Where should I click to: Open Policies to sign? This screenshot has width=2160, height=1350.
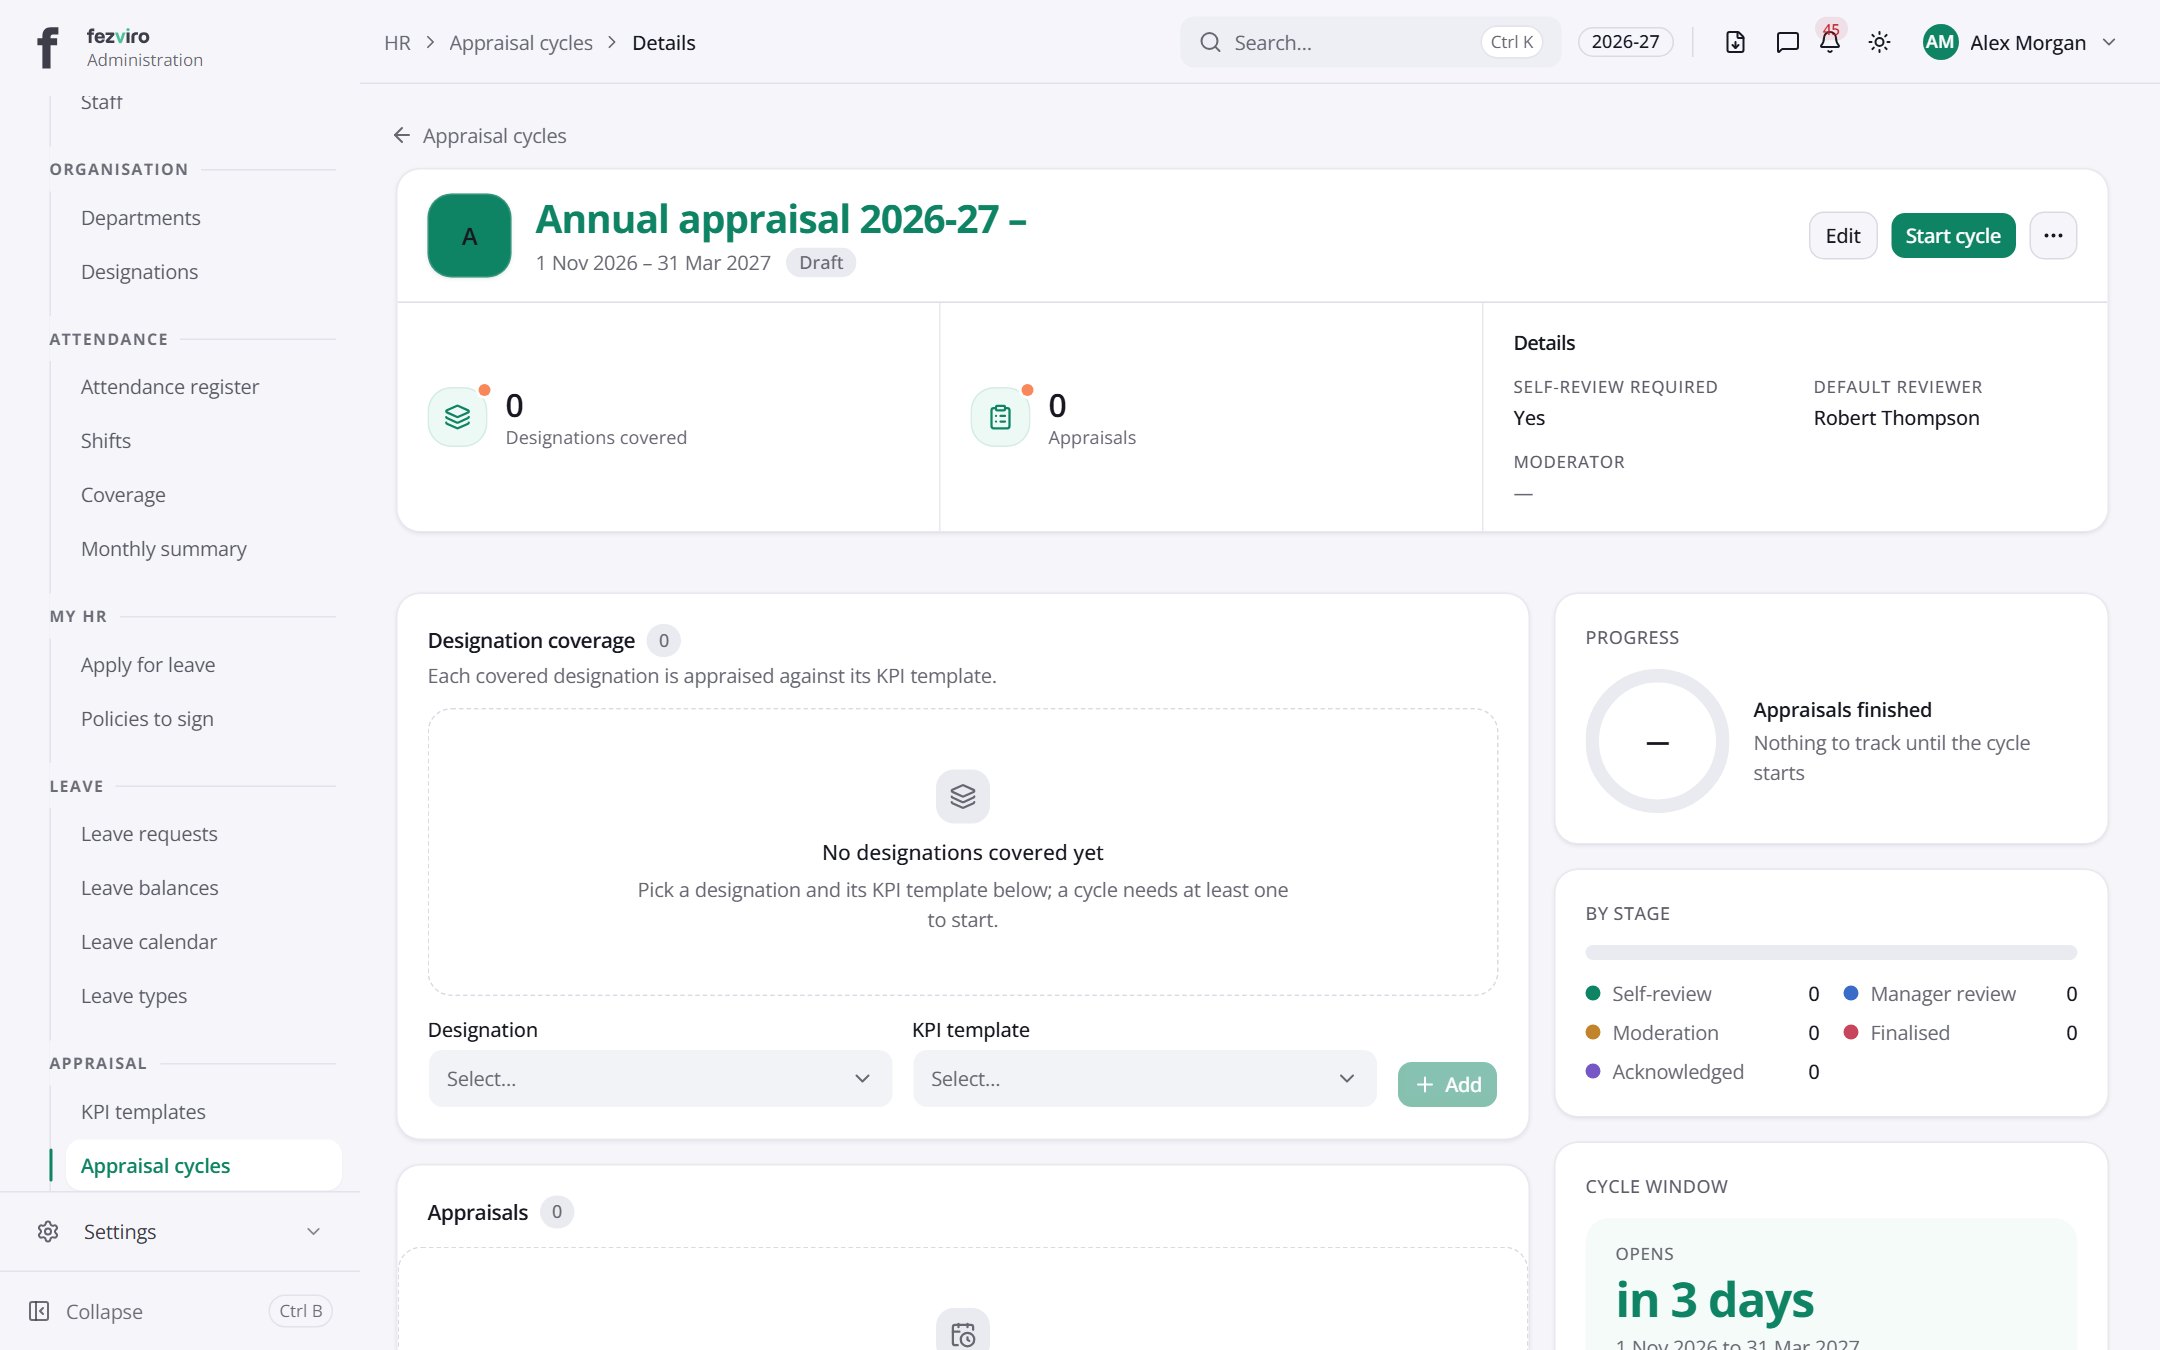(147, 719)
